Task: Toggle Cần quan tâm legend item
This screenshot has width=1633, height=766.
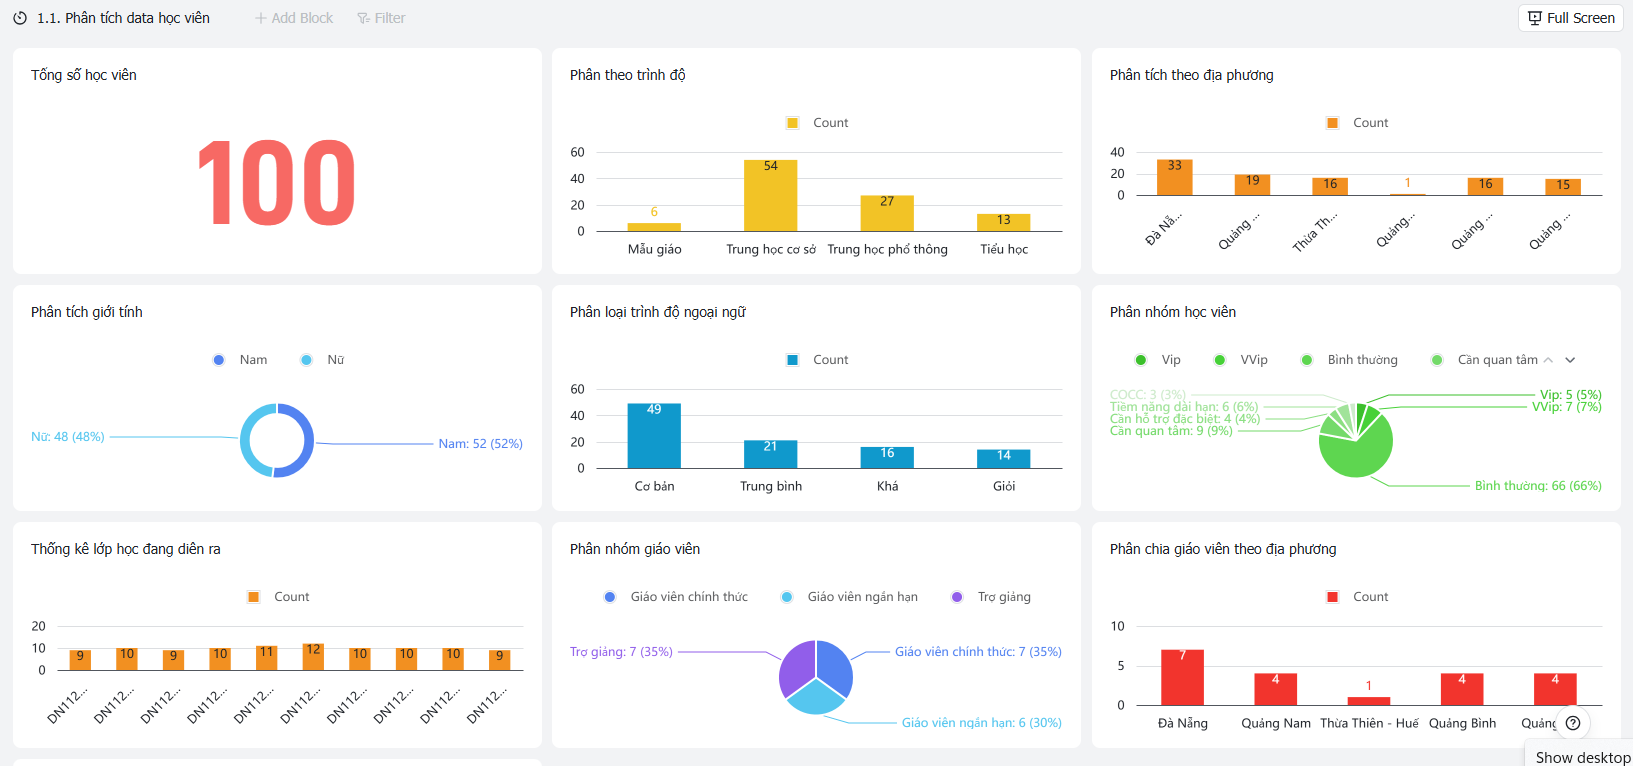Action: point(1485,360)
